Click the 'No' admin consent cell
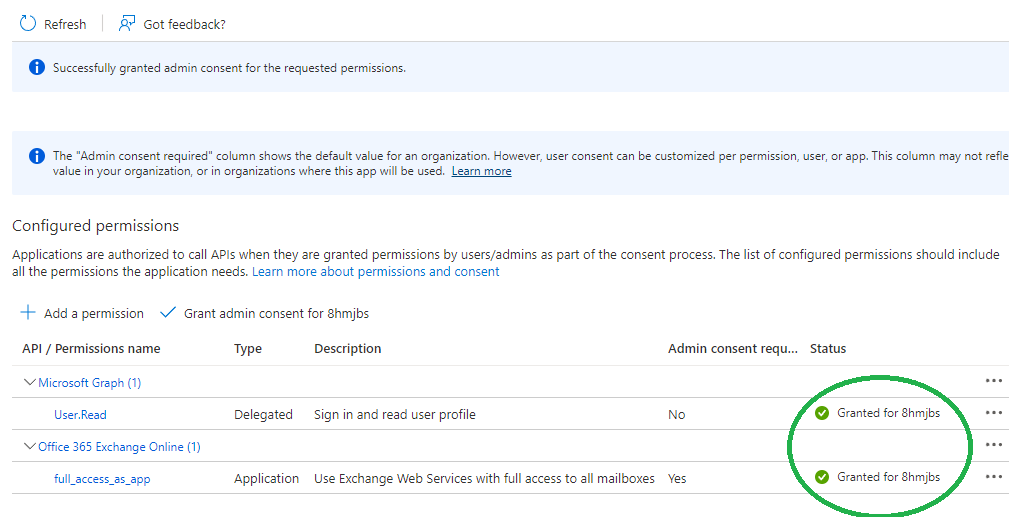 tap(676, 415)
